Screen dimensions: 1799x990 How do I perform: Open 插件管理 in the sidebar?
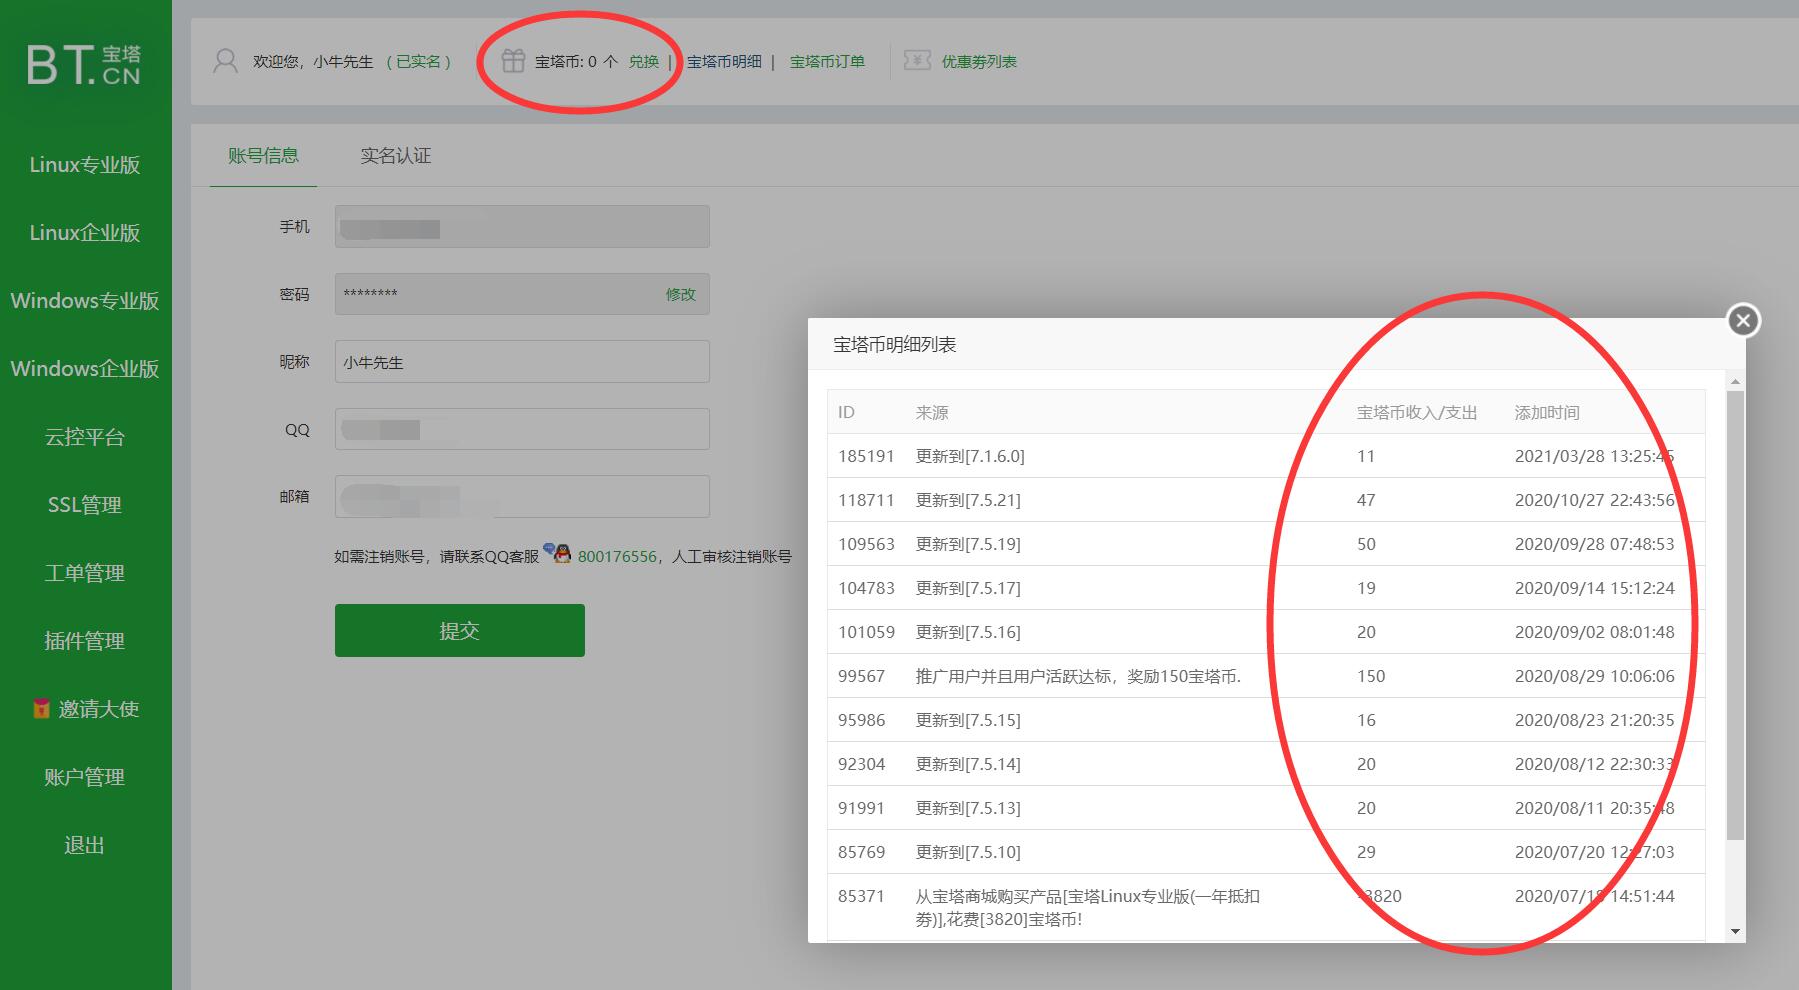pyautogui.click(x=85, y=641)
